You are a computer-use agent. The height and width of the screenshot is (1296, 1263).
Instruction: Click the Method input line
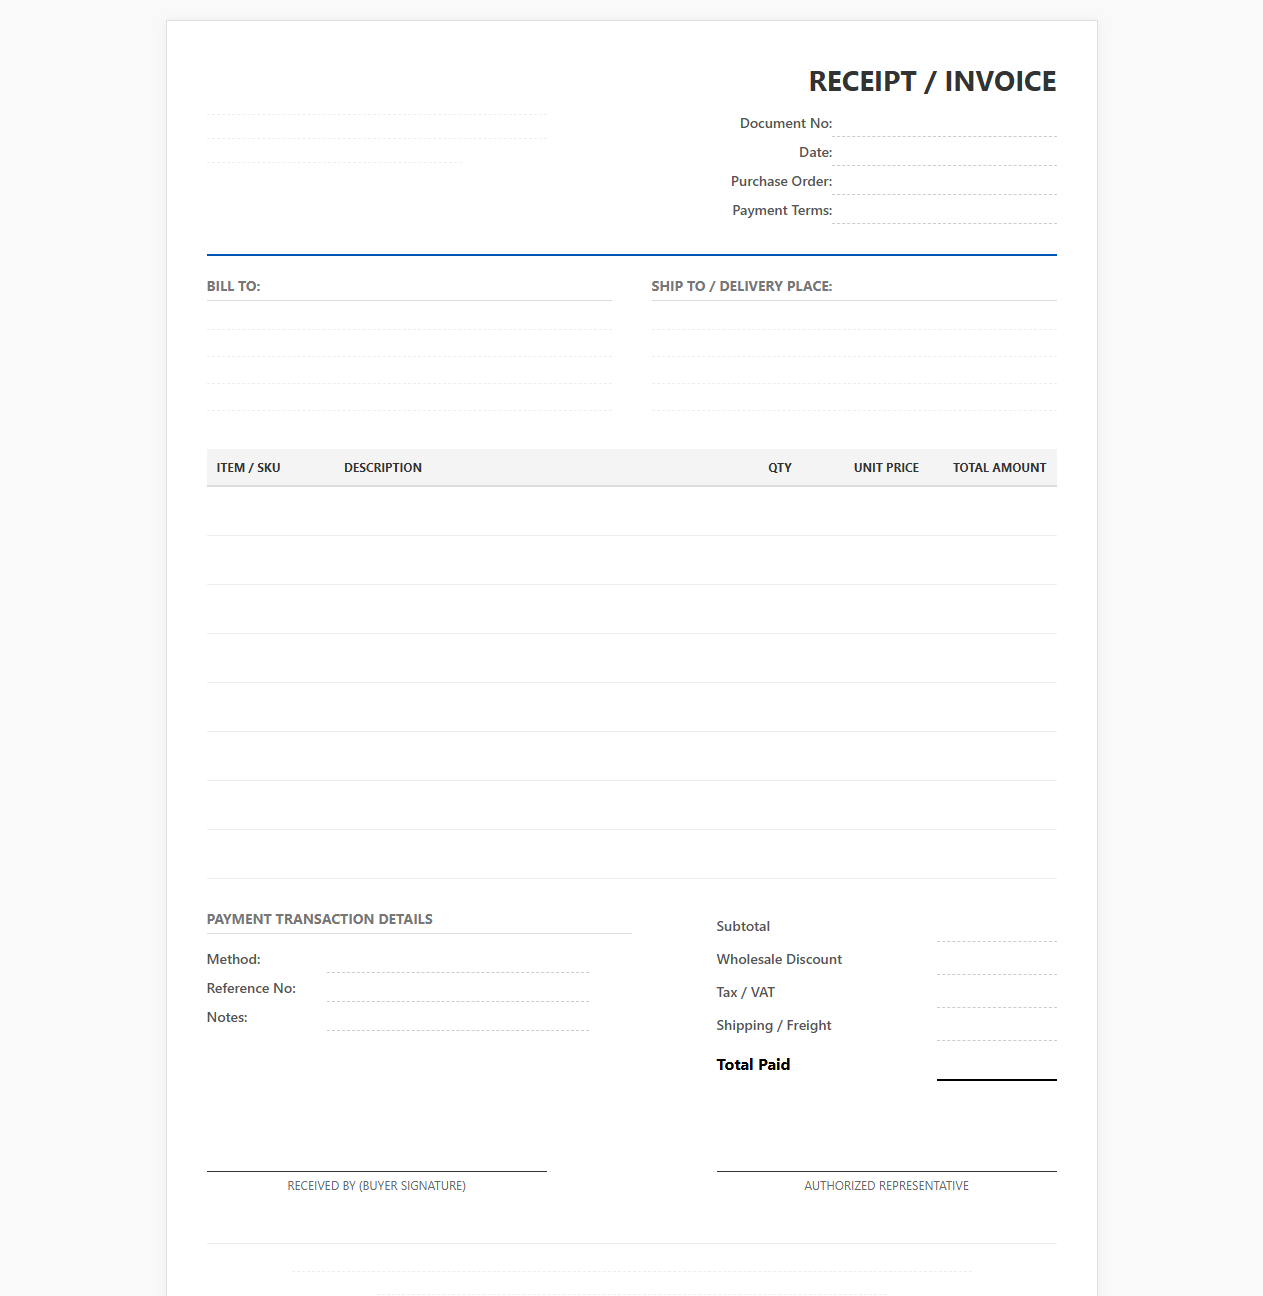tap(458, 960)
